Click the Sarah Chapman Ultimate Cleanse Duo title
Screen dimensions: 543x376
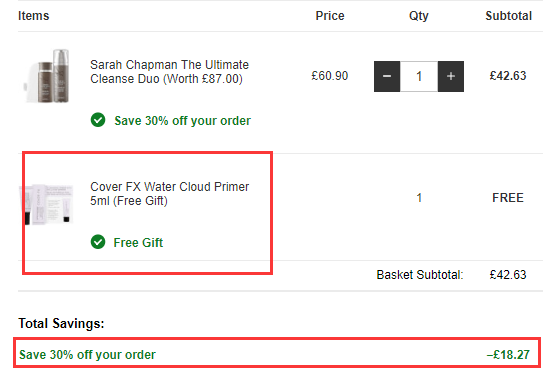pyautogui.click(x=169, y=72)
